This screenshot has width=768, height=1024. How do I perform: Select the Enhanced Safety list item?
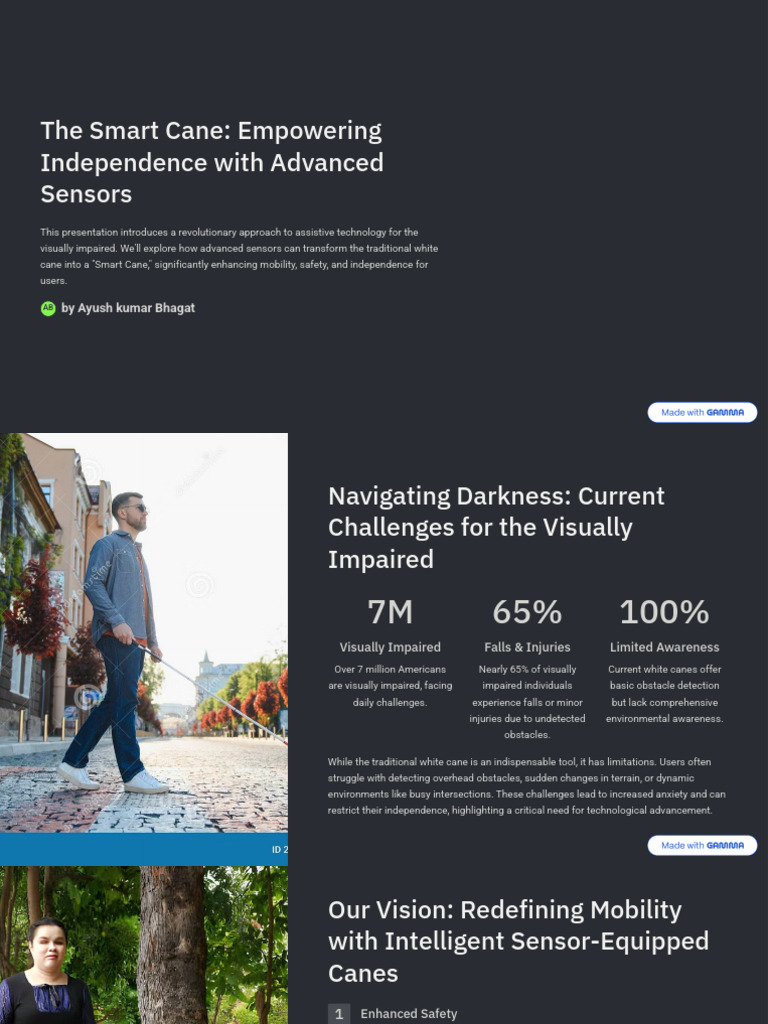[409, 1014]
